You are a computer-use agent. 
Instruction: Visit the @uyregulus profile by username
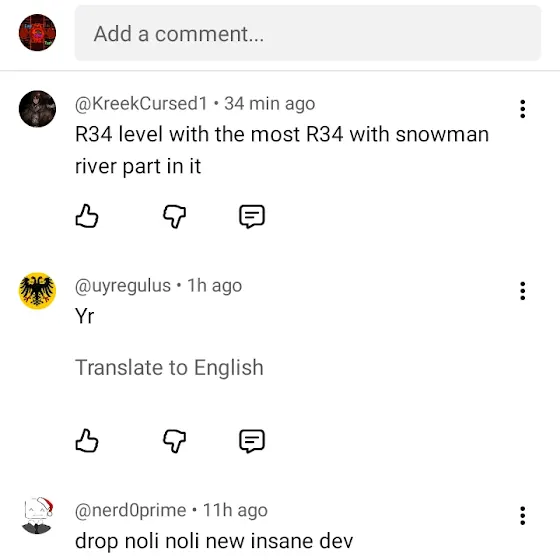click(123, 286)
